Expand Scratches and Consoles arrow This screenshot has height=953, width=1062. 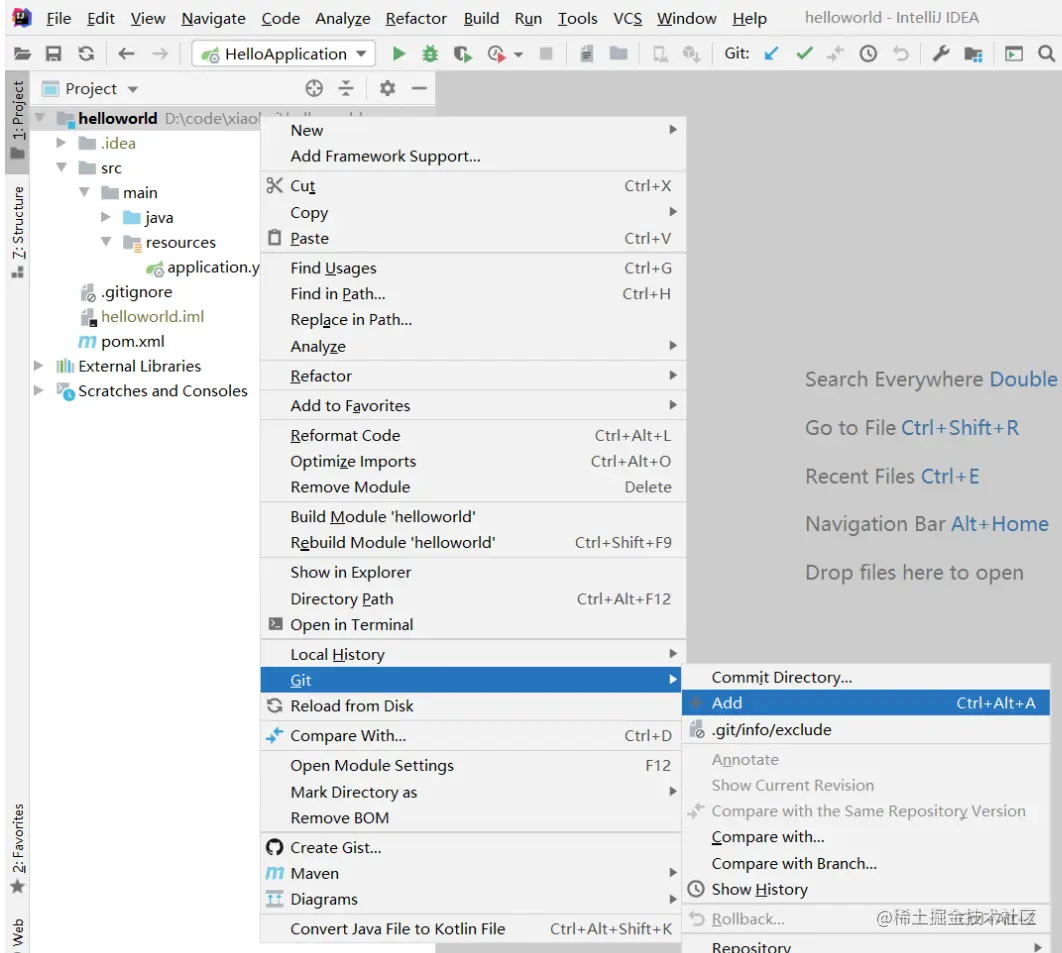tap(39, 391)
